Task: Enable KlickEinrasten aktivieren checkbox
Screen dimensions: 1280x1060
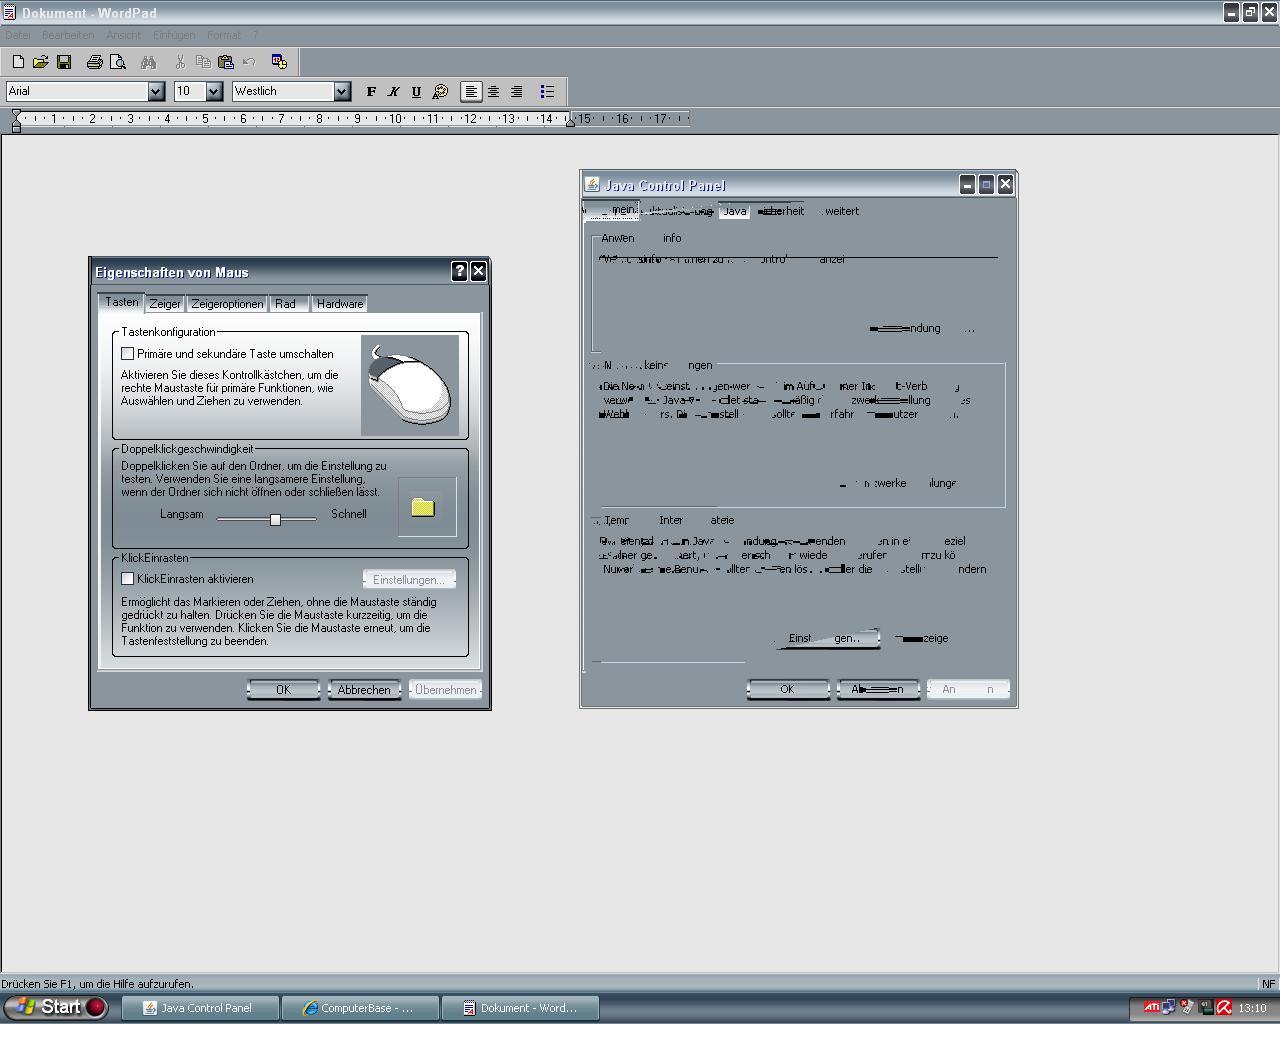Action: click(128, 579)
